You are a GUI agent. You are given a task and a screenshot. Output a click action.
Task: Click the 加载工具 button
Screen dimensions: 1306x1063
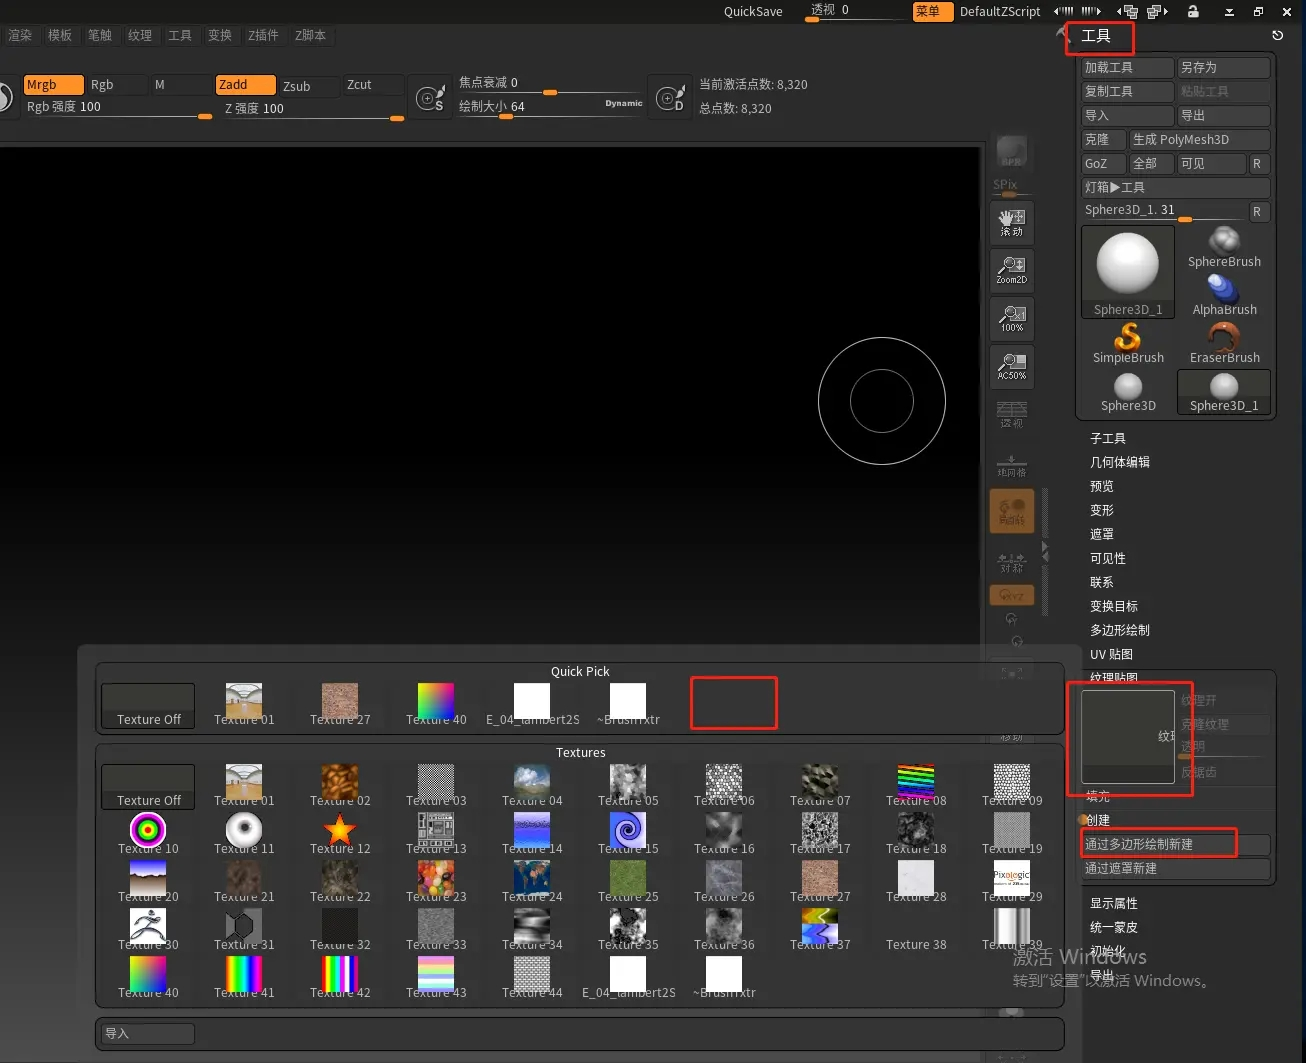pos(1127,67)
